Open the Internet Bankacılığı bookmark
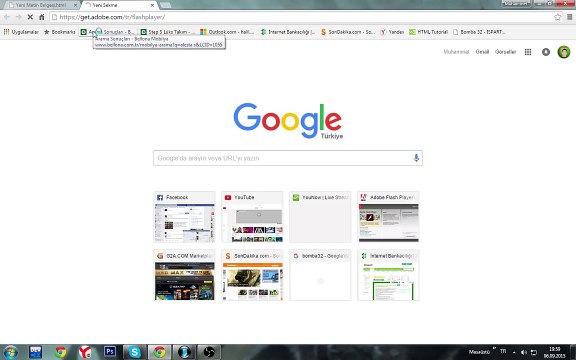 288,32
